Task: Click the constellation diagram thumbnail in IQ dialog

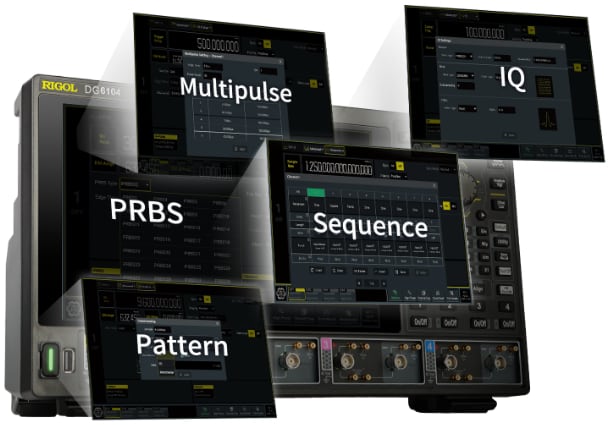Action: pos(543,86)
